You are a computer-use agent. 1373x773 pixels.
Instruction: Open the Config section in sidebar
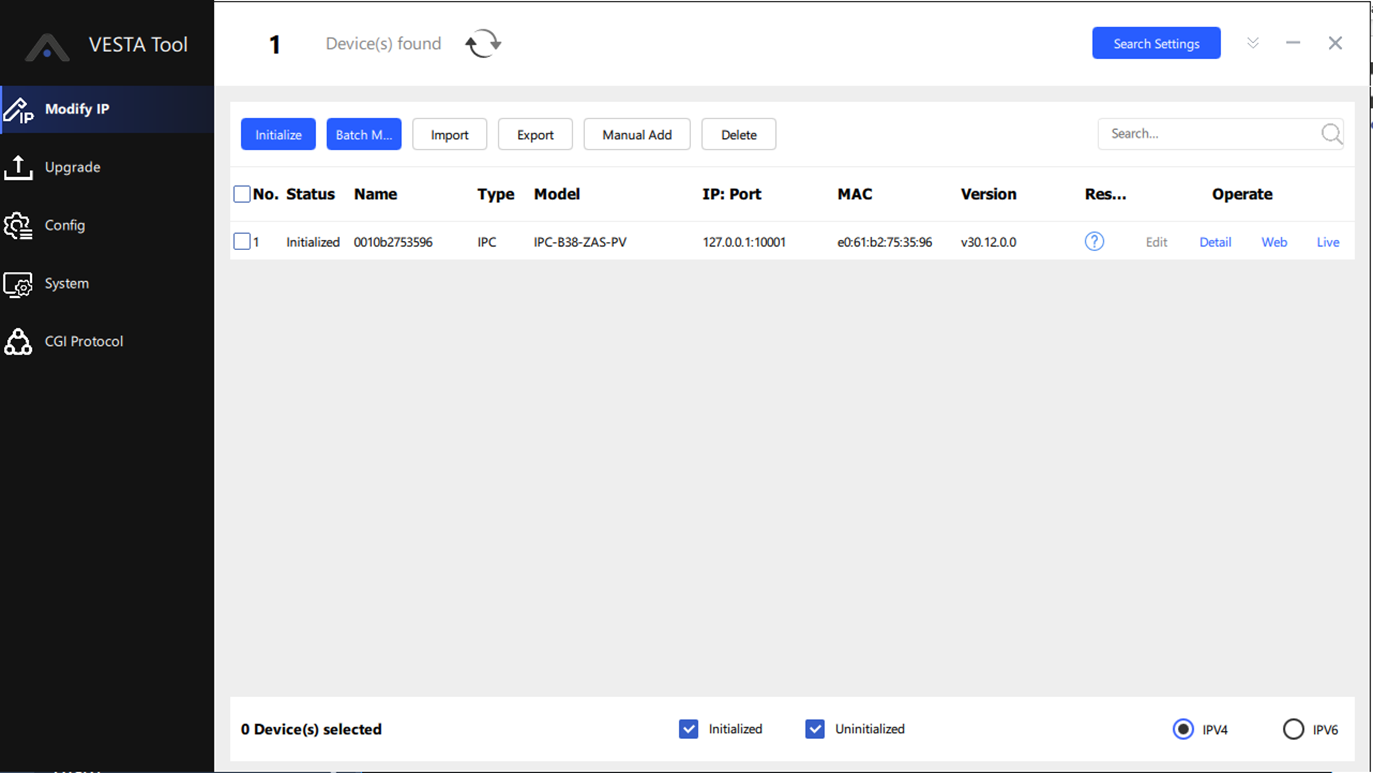click(64, 225)
